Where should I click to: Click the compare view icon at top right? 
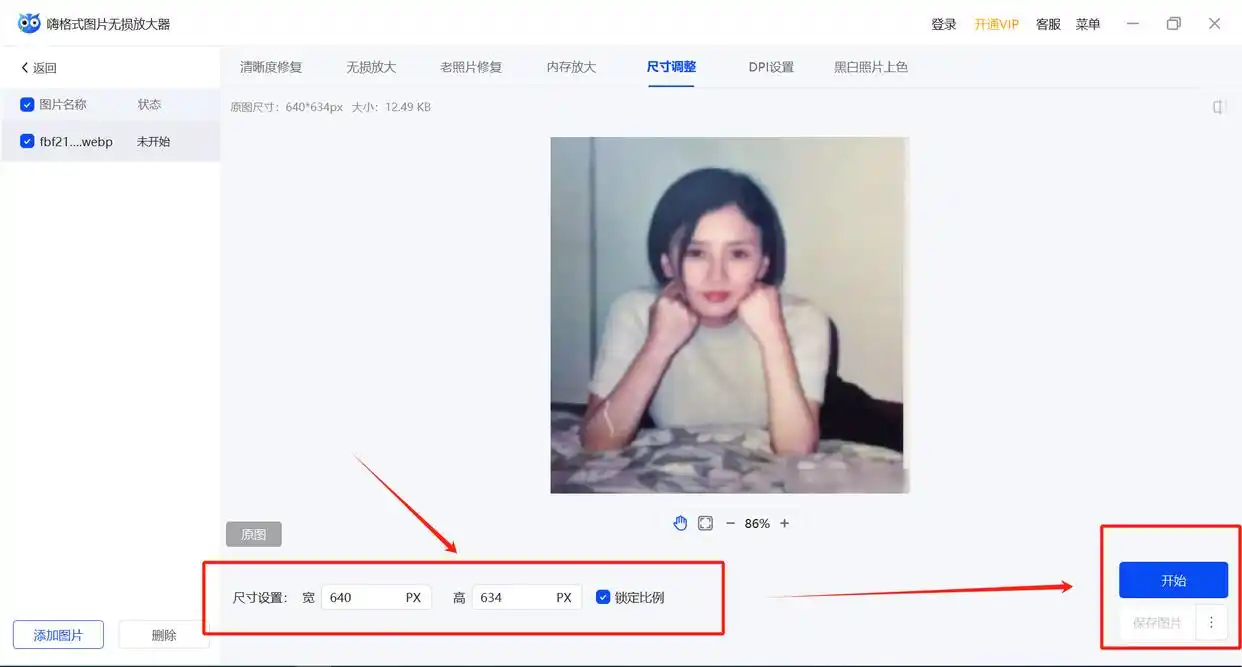(1219, 107)
